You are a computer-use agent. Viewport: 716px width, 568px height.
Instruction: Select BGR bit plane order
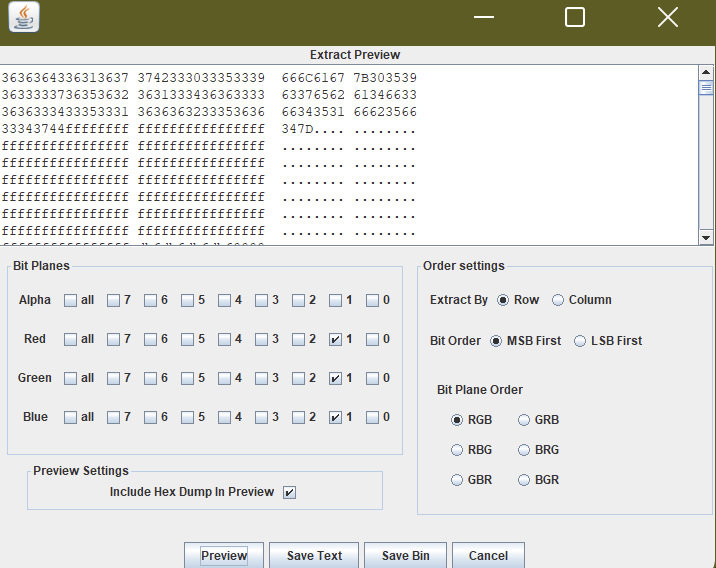click(524, 480)
